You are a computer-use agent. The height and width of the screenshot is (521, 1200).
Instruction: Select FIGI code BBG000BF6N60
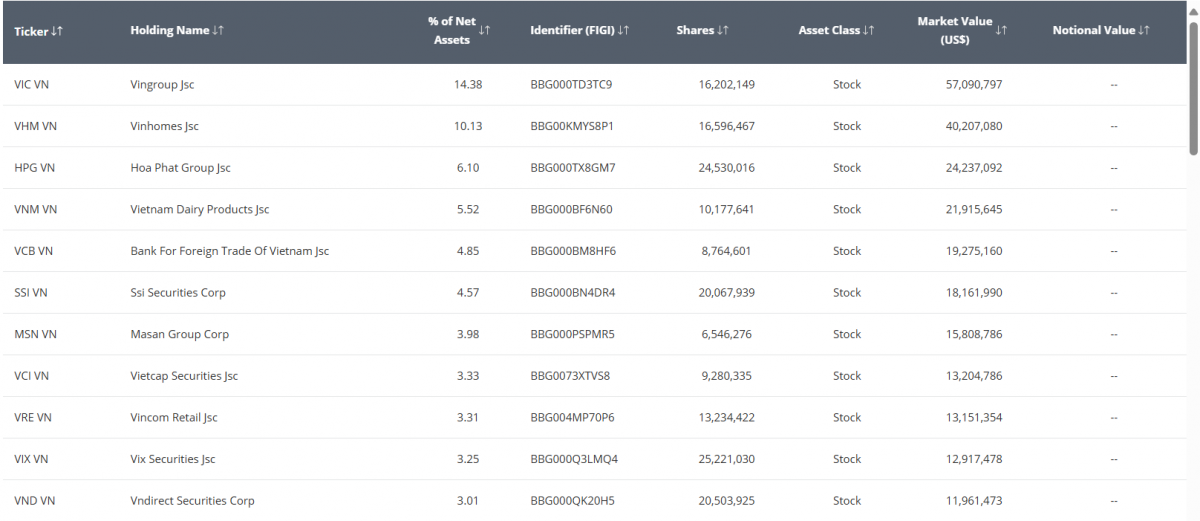(571, 210)
